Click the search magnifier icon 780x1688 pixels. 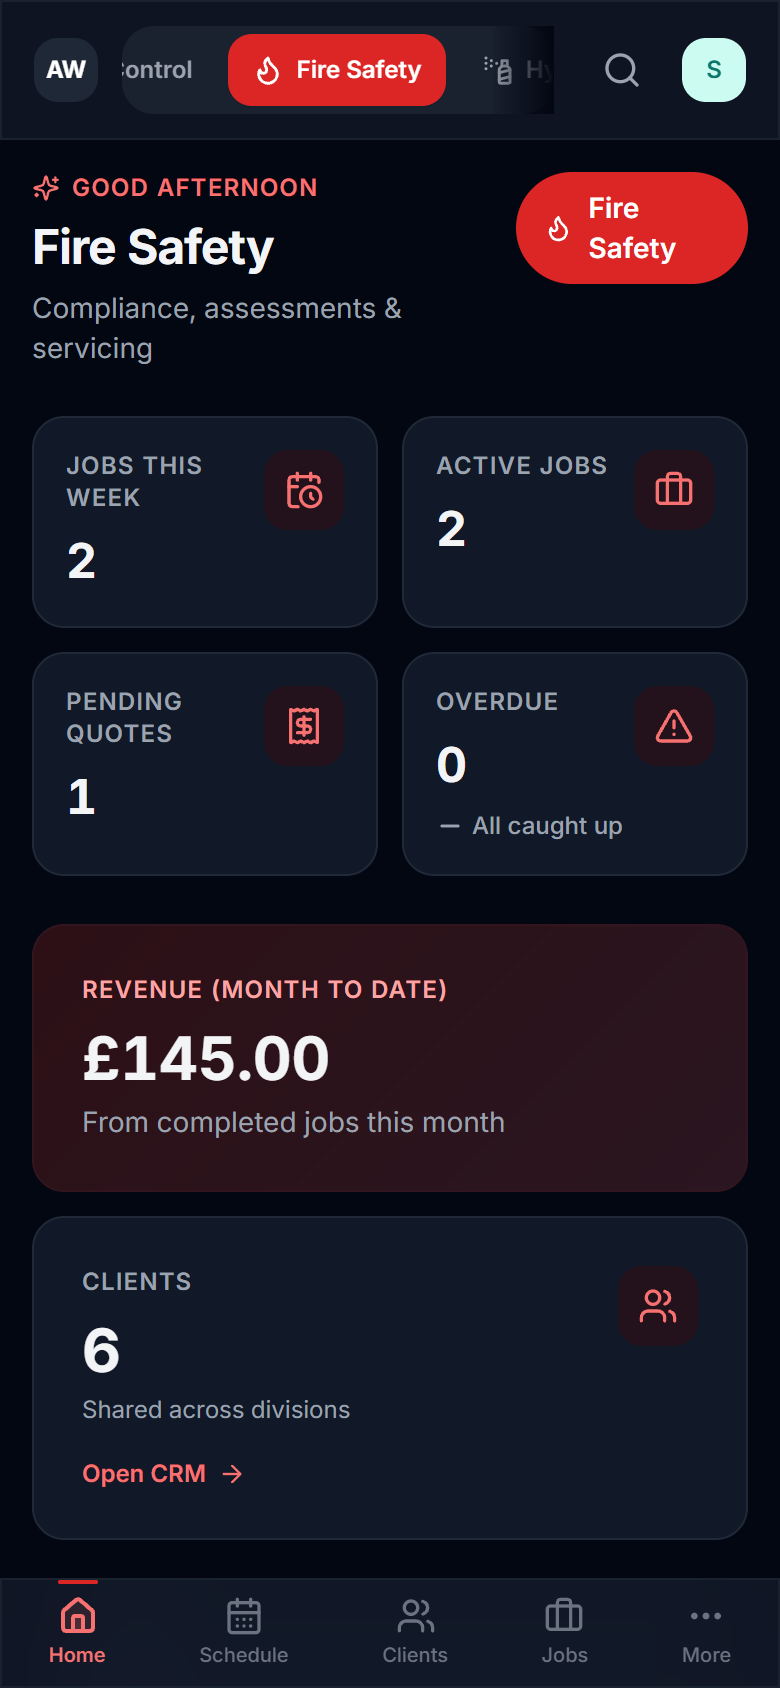(x=621, y=70)
